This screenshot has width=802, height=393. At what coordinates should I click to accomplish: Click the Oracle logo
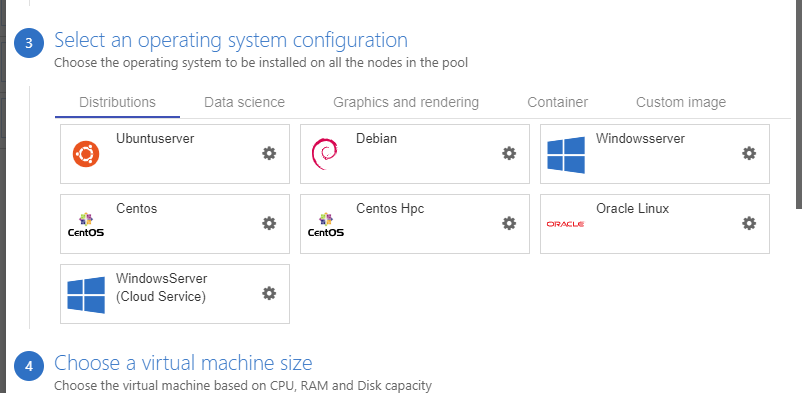coord(565,224)
